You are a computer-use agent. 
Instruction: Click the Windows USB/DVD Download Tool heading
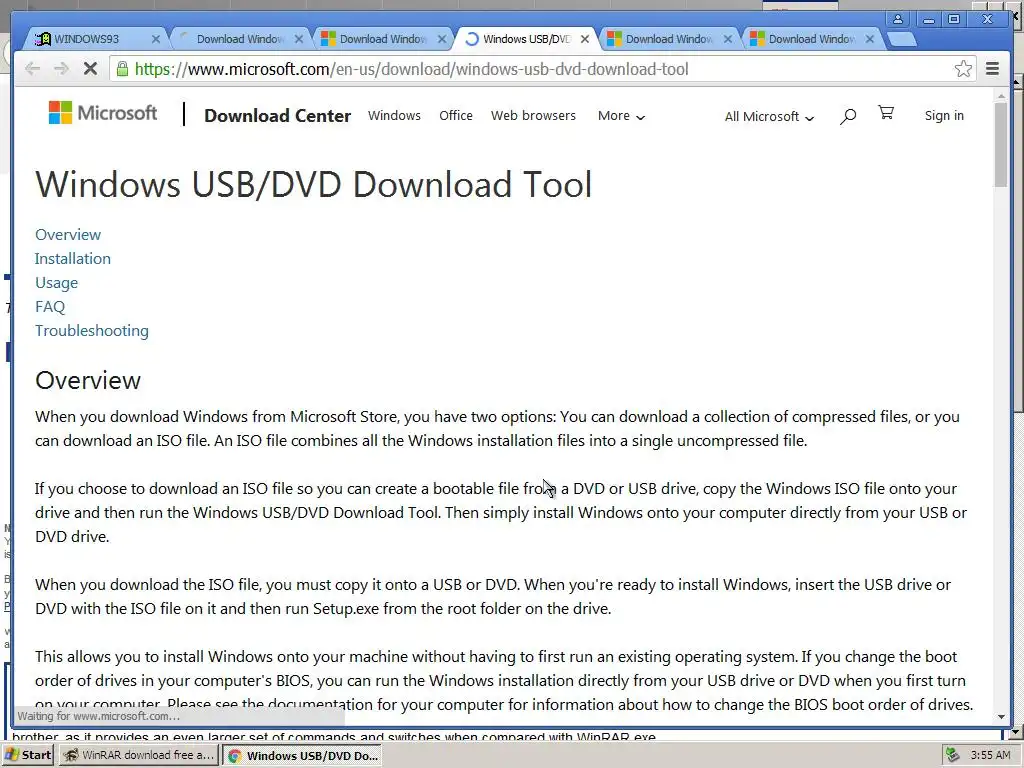[x=313, y=184]
